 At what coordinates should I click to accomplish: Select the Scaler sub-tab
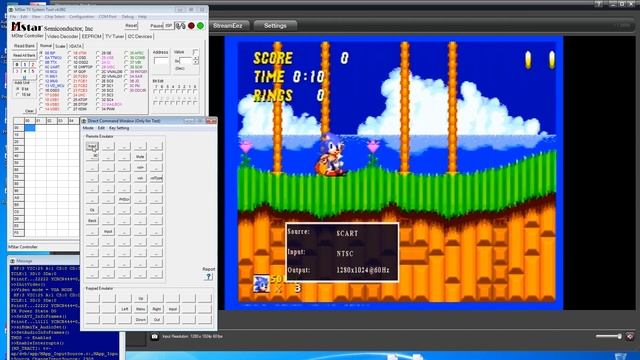pos(60,46)
